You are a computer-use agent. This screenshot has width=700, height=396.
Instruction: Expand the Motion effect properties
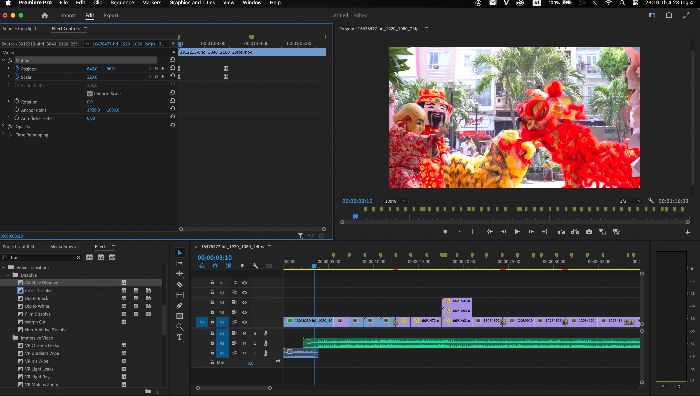tap(4, 60)
